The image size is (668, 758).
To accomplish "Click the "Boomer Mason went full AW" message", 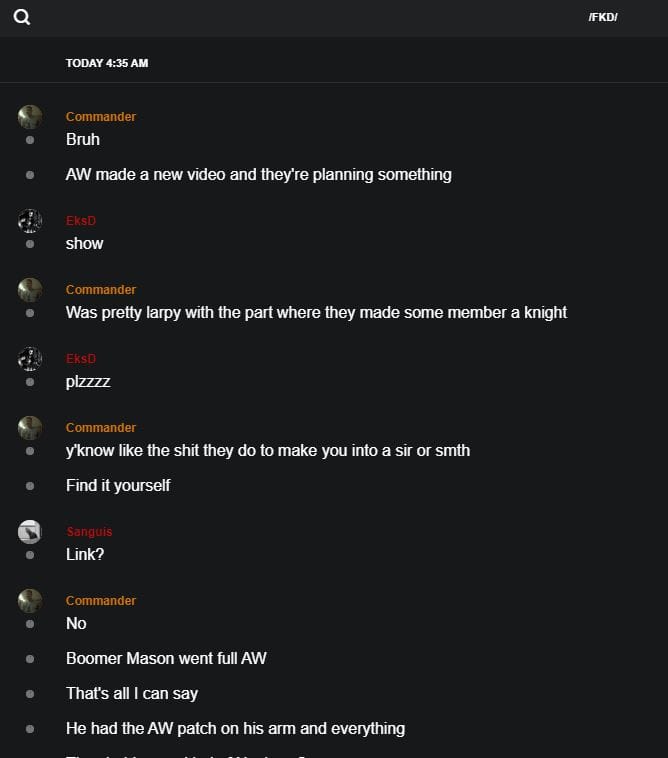I will 166,659.
